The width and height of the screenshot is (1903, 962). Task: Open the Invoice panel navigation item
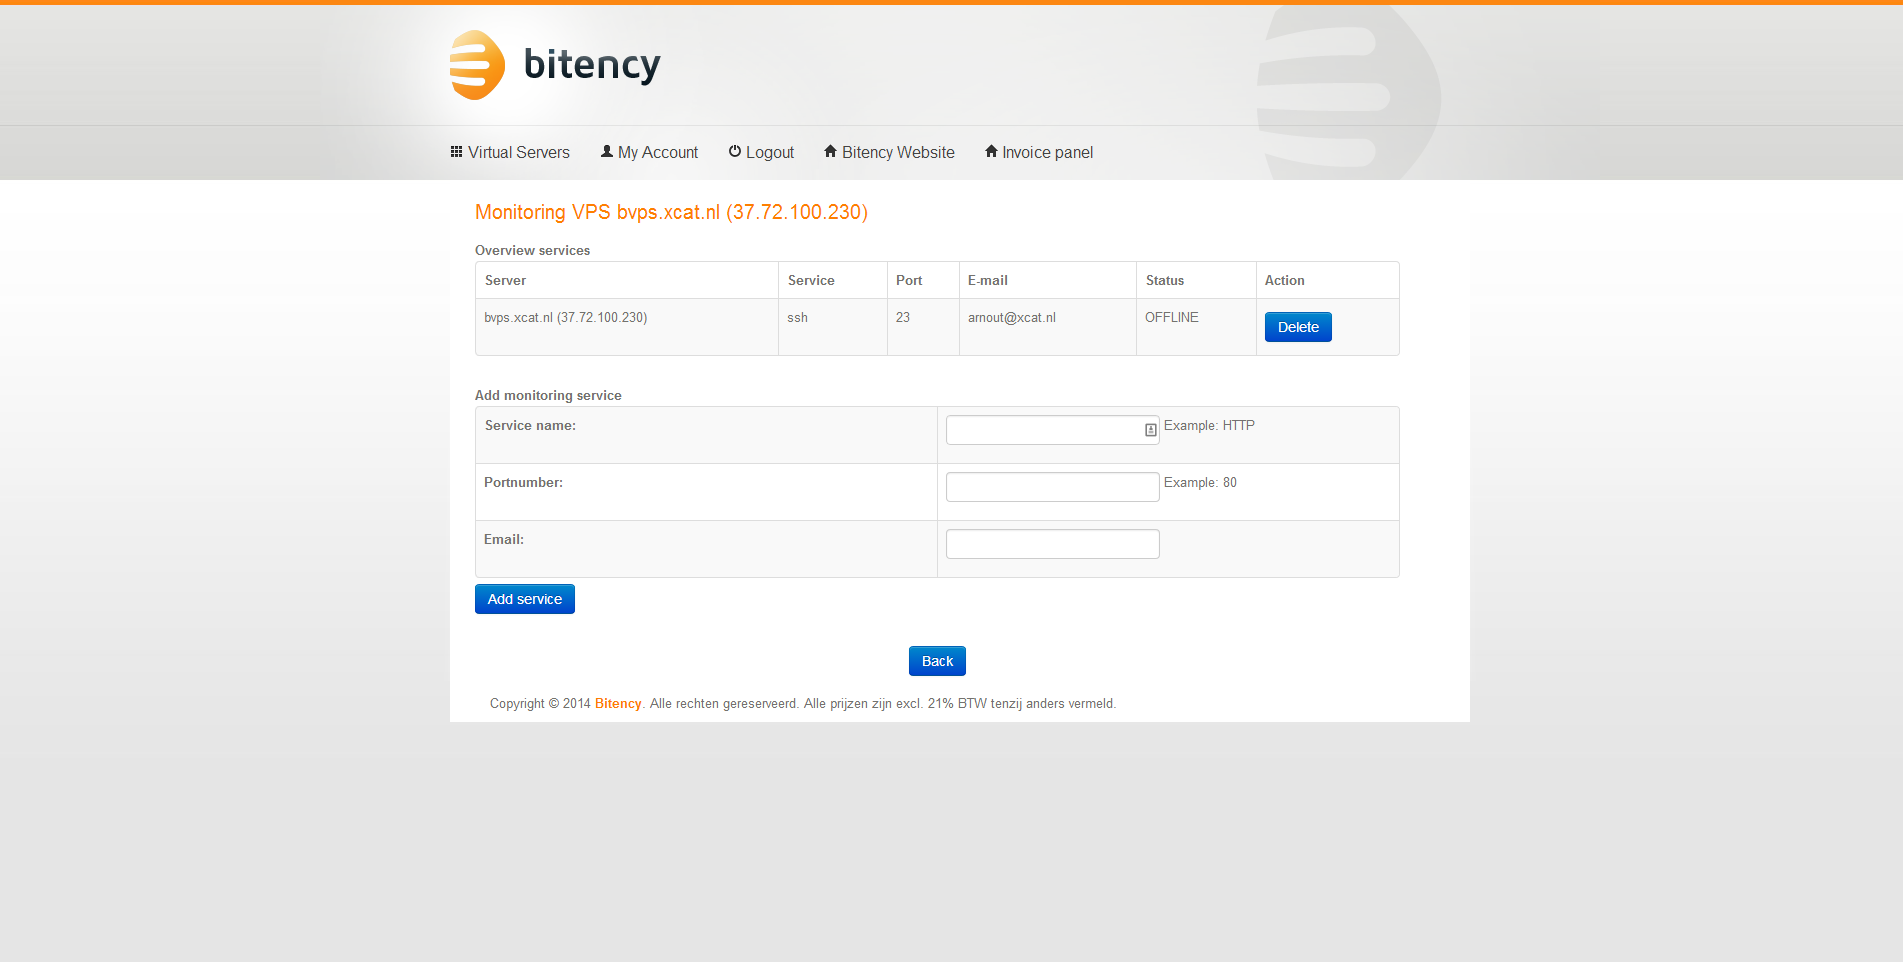(x=1047, y=153)
